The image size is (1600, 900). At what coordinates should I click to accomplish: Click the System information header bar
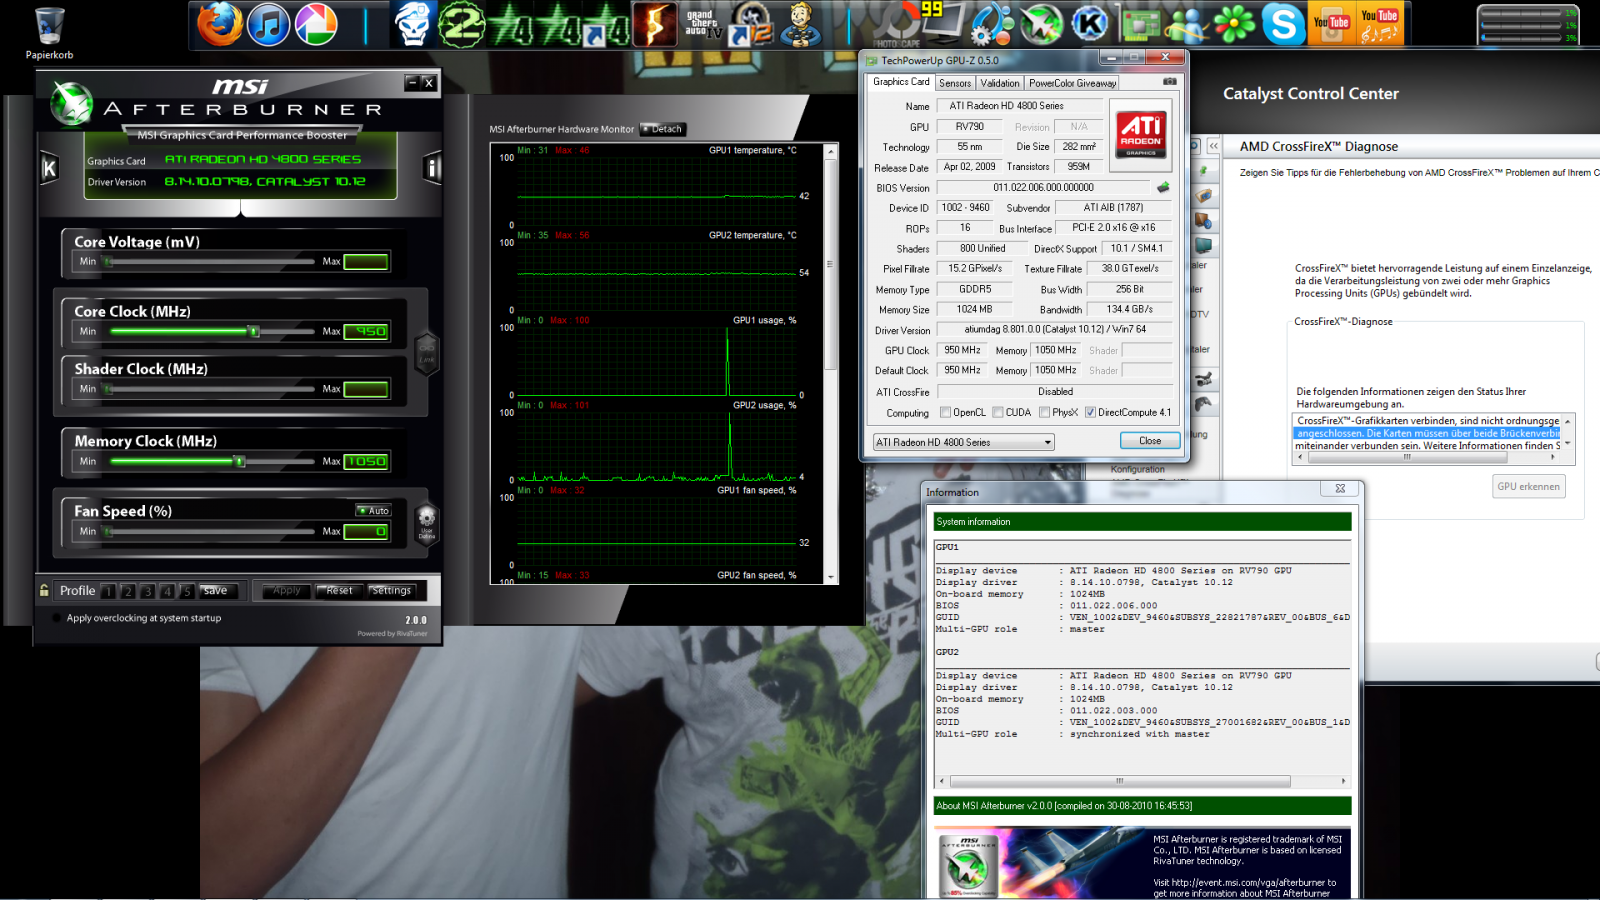1143,522
